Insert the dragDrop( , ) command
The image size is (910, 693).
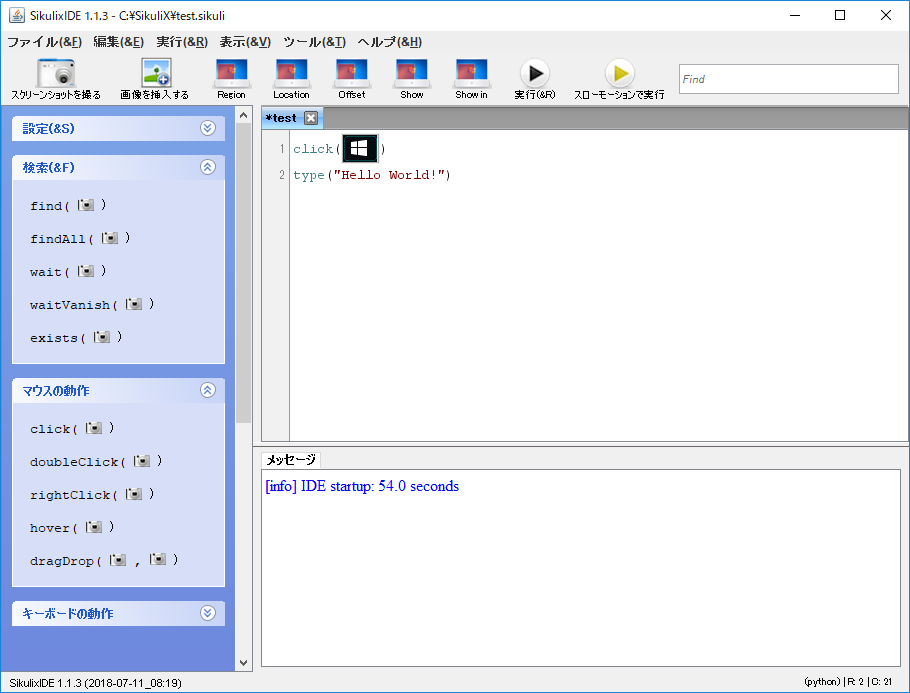[x=104, y=561]
